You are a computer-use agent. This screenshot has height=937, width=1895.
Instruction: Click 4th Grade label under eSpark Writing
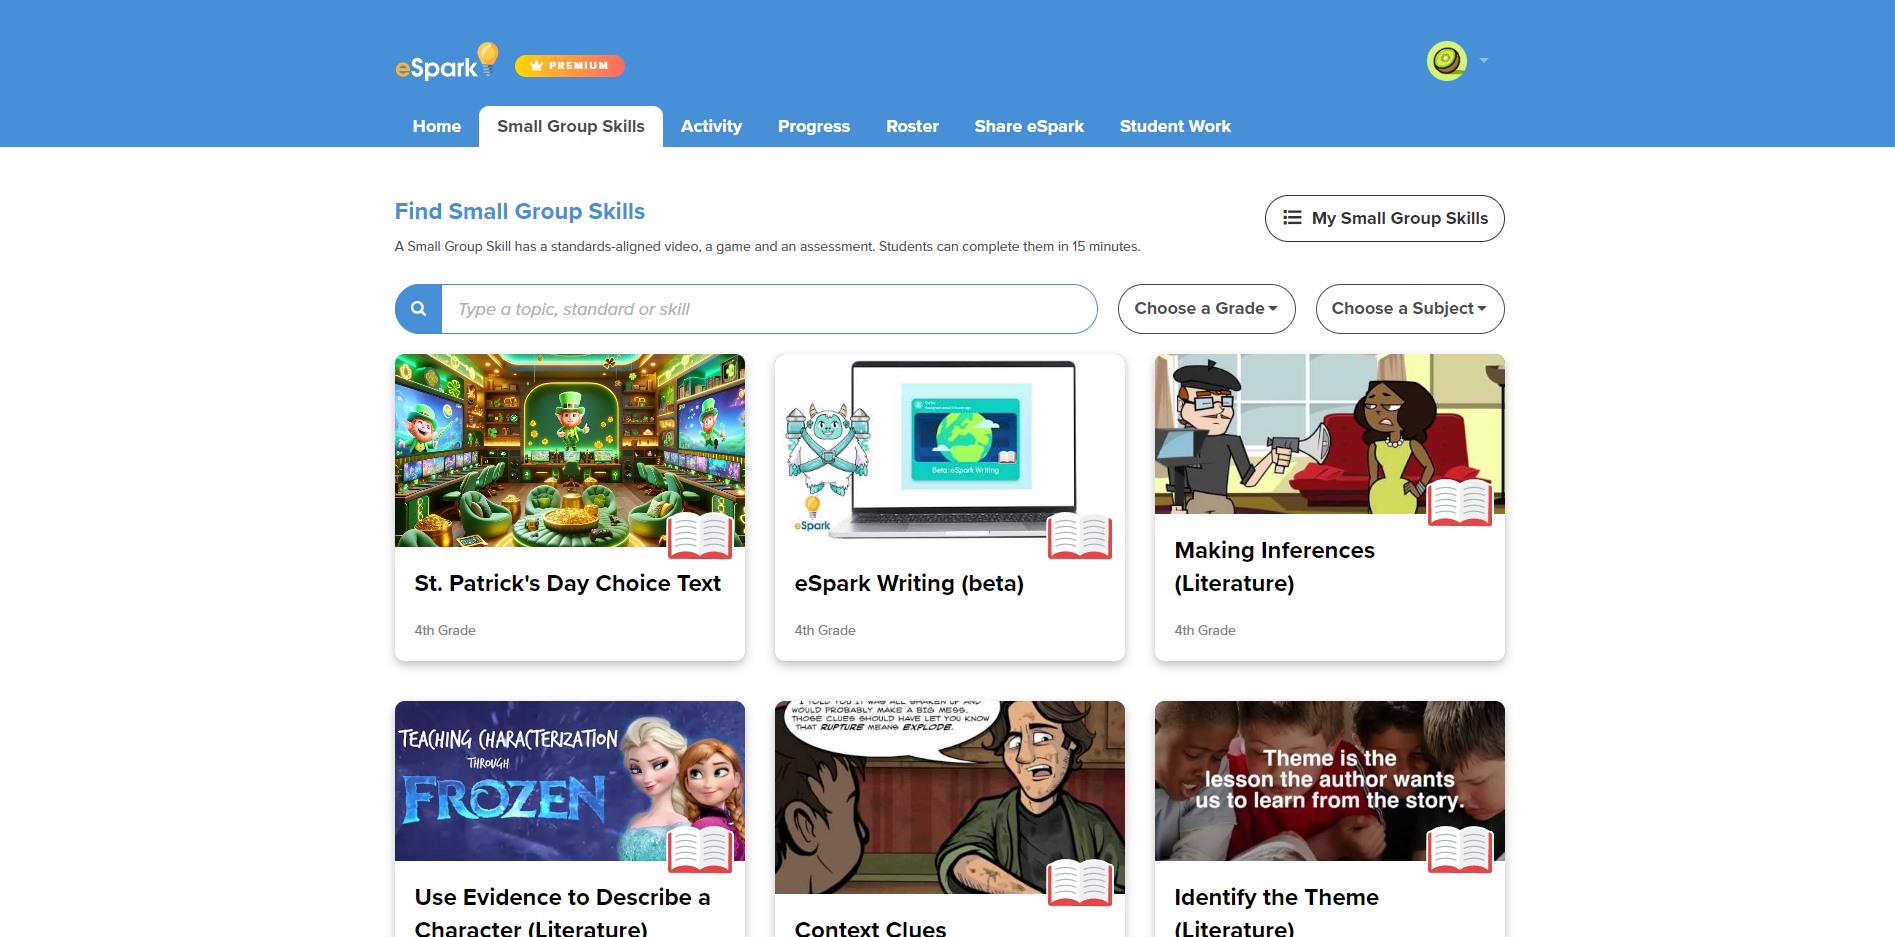tap(825, 630)
